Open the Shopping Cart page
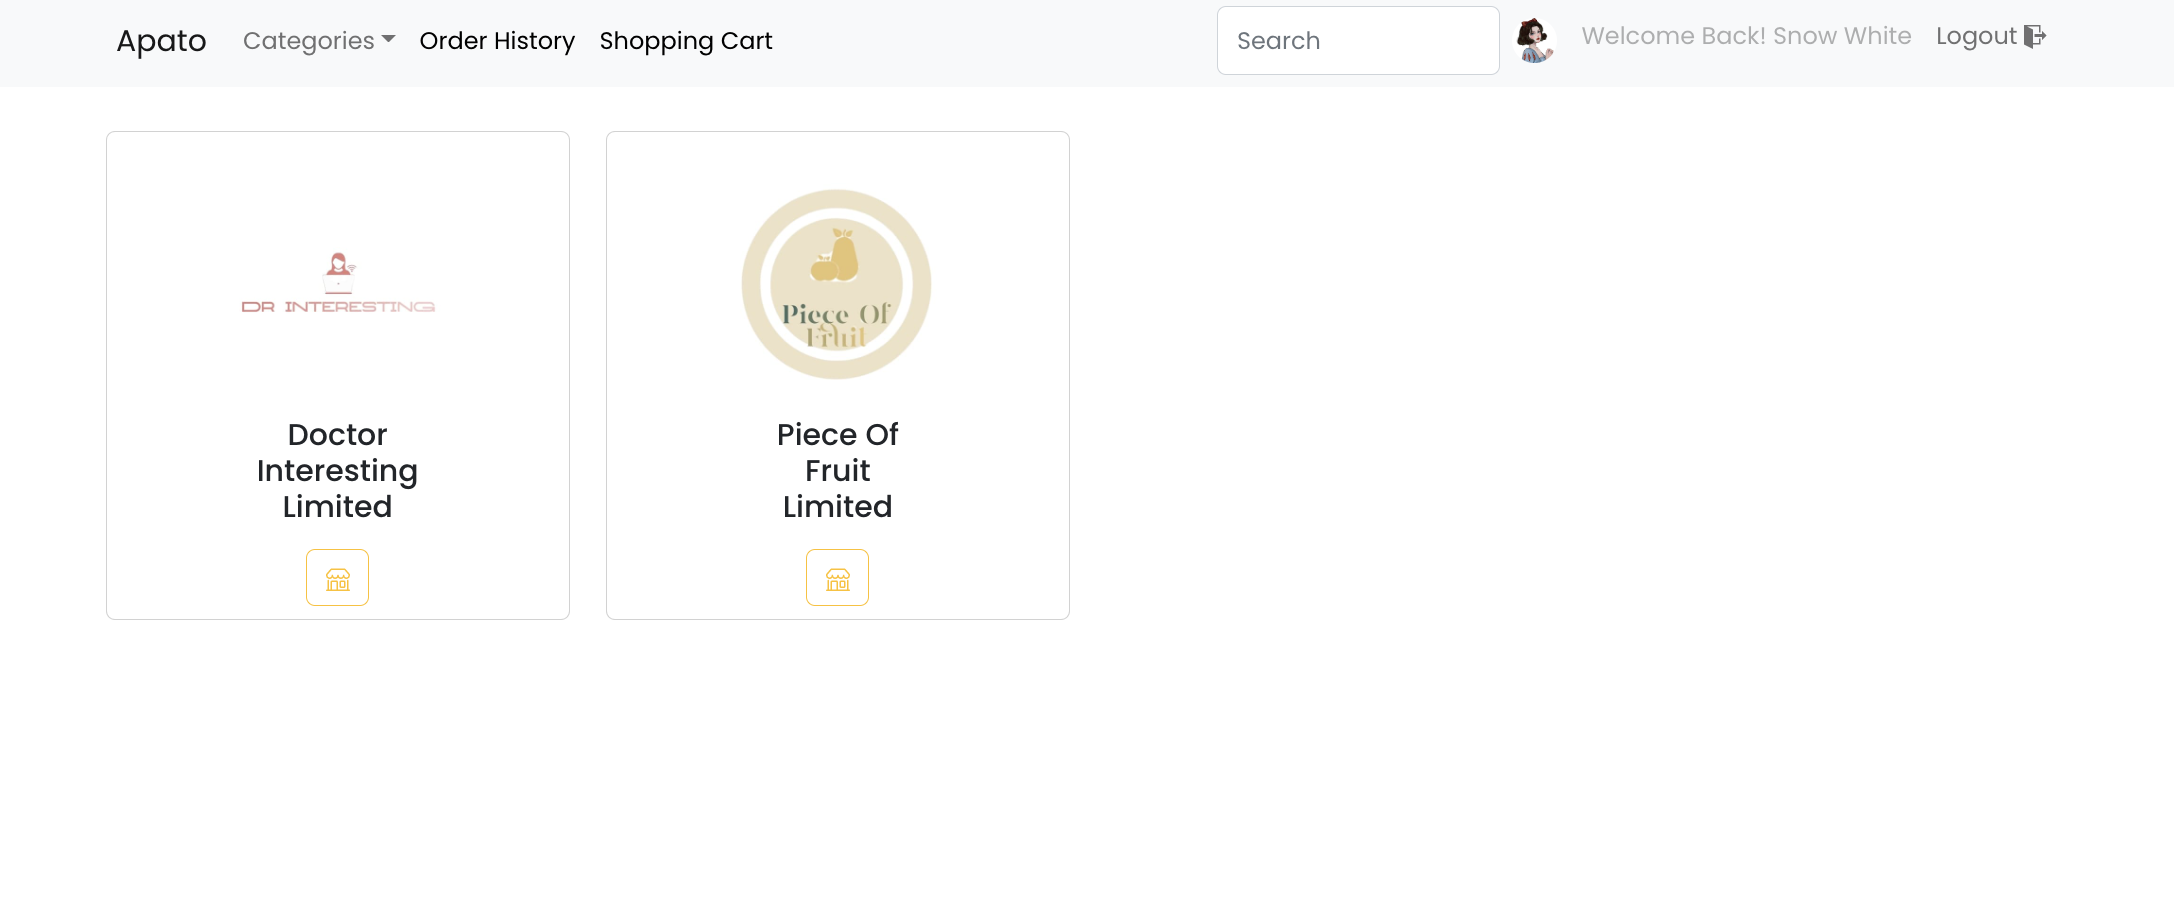The image size is (2174, 902). [x=685, y=40]
